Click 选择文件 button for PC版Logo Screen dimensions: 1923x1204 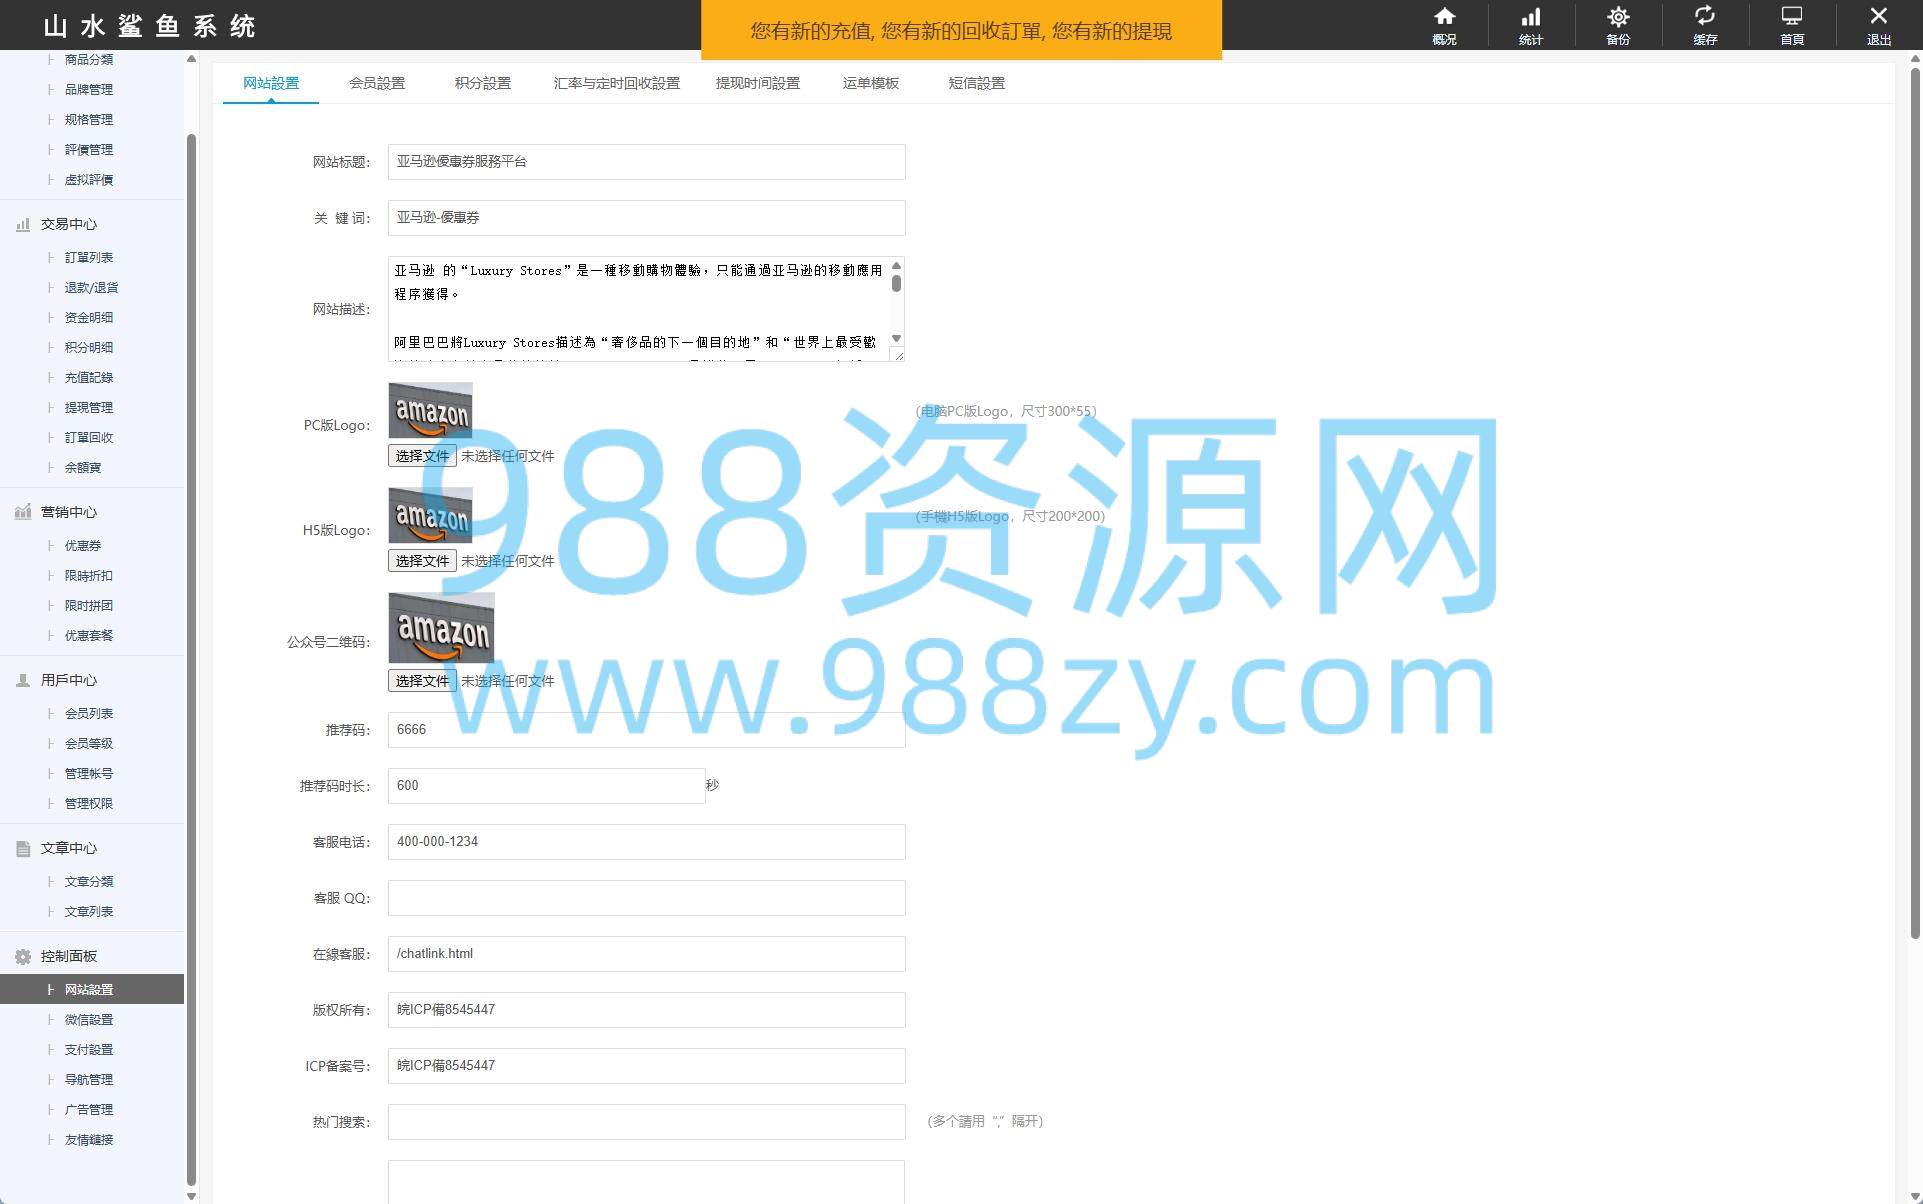(422, 456)
